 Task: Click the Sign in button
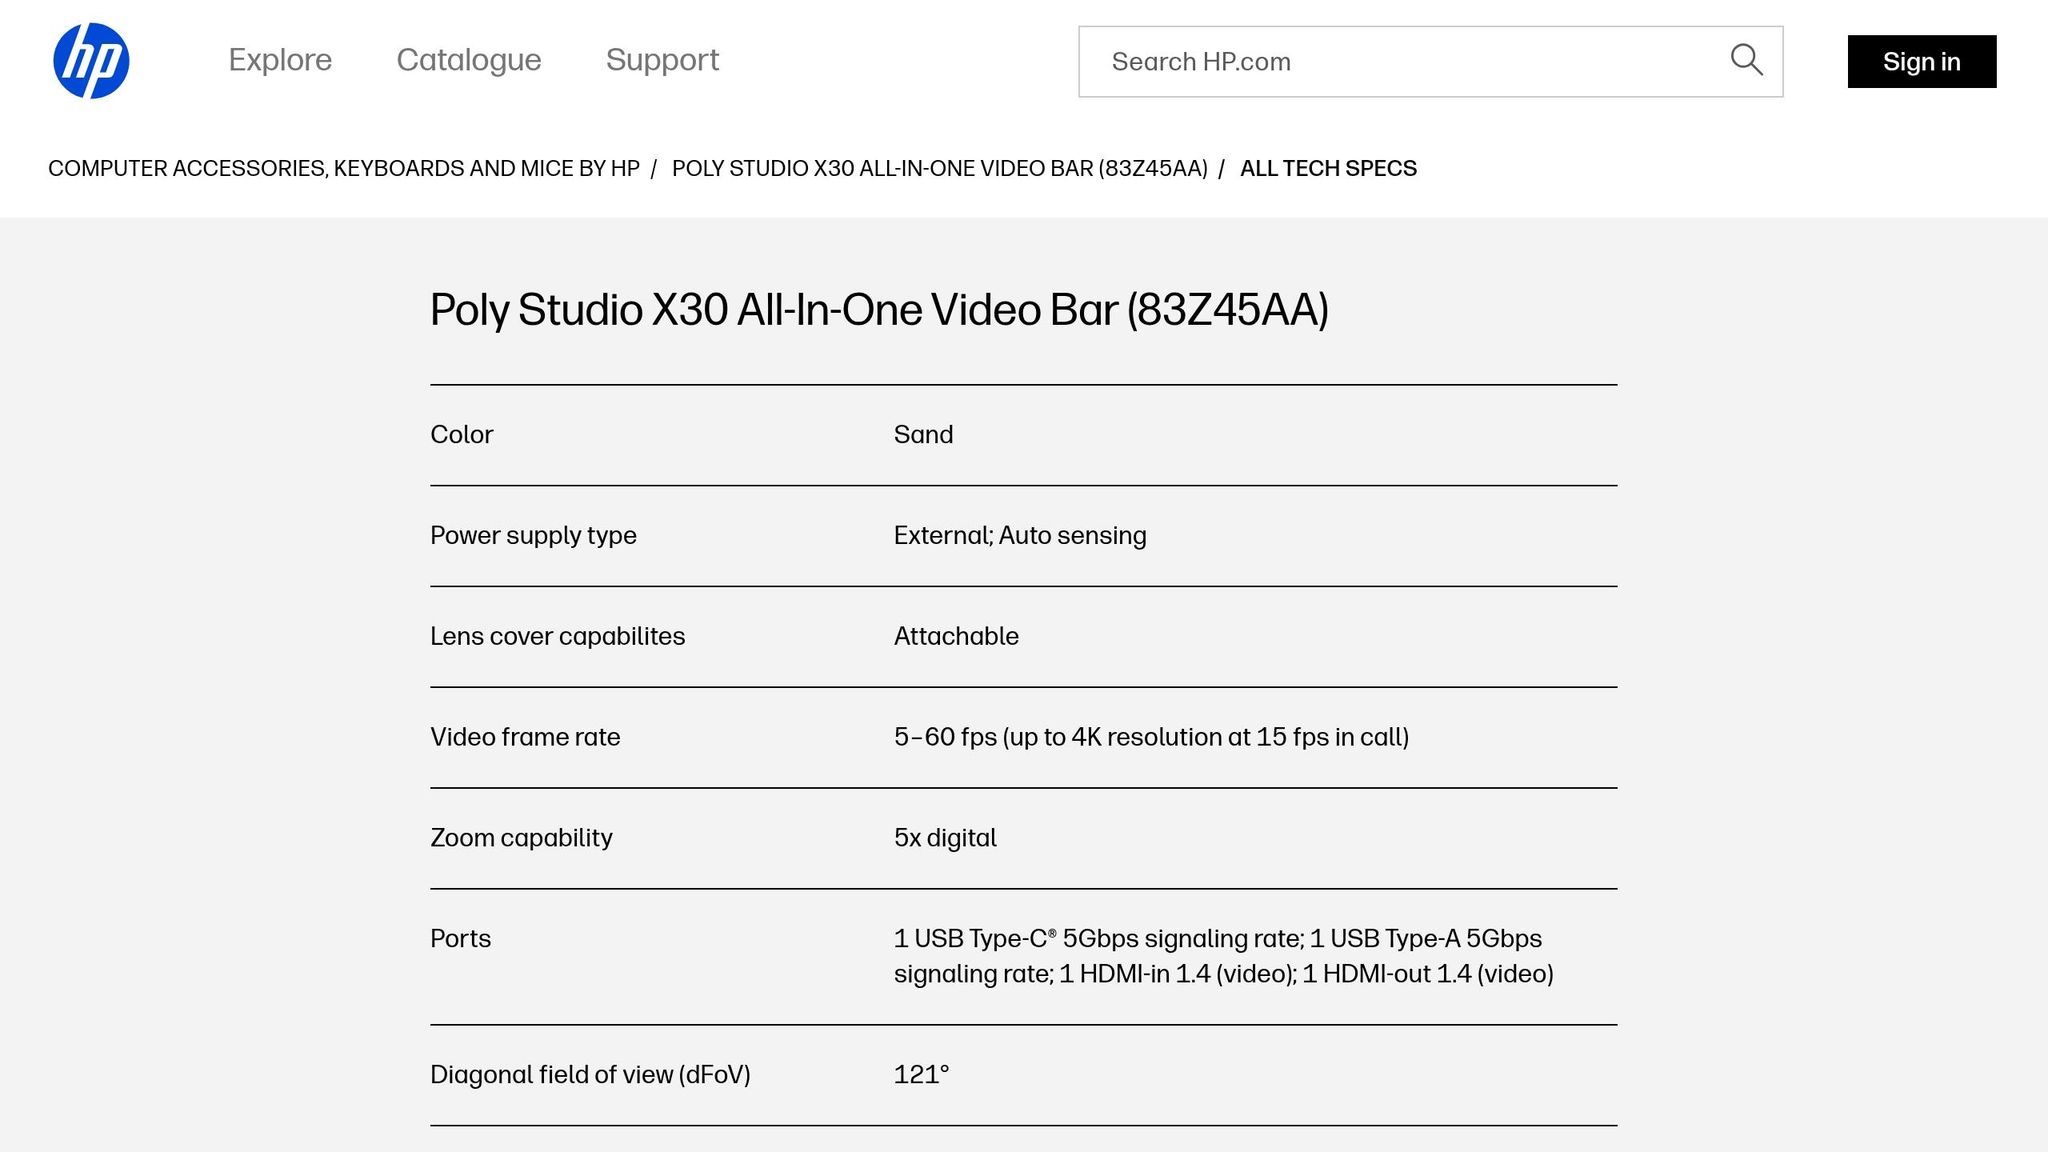coord(1921,61)
